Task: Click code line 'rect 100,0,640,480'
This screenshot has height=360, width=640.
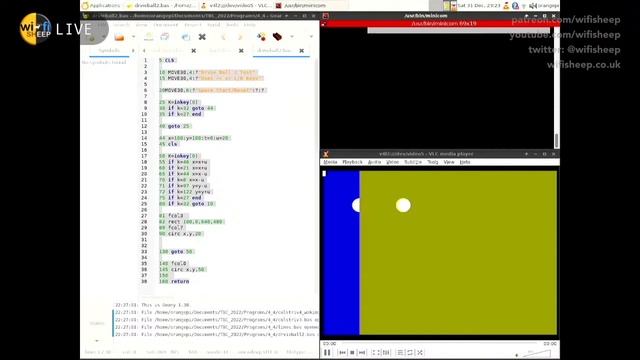Action: point(191,222)
